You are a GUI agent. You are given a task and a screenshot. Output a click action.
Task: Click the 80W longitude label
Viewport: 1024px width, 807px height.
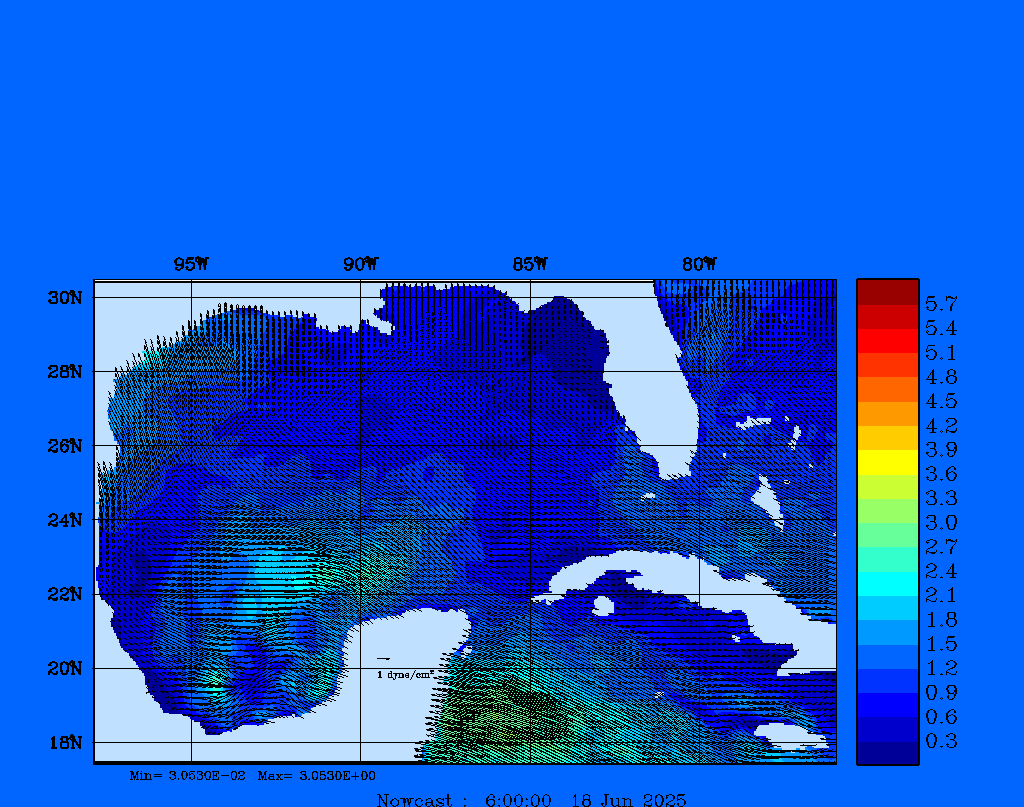(x=699, y=264)
